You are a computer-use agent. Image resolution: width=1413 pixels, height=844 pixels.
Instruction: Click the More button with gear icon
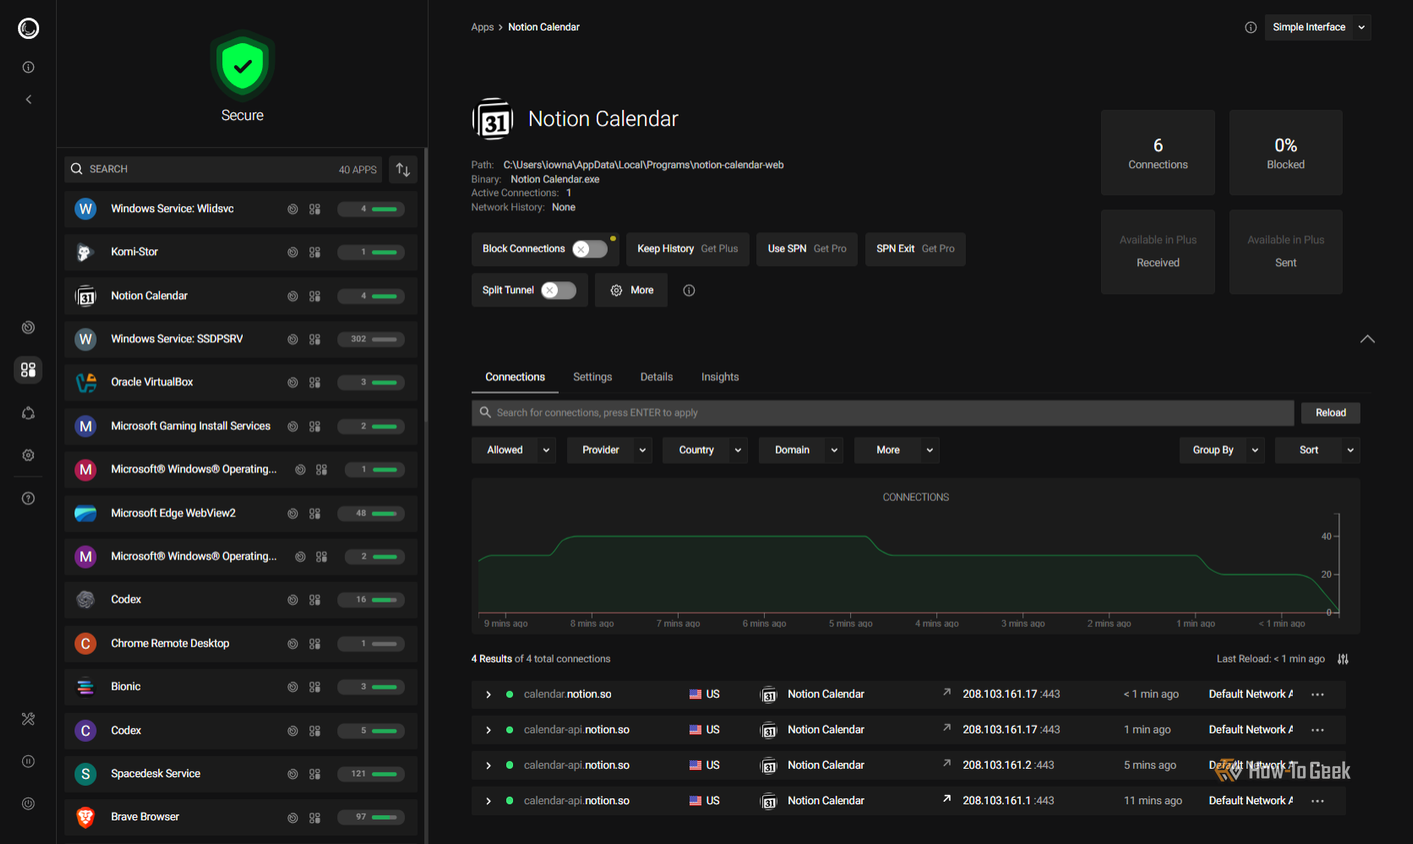click(631, 291)
